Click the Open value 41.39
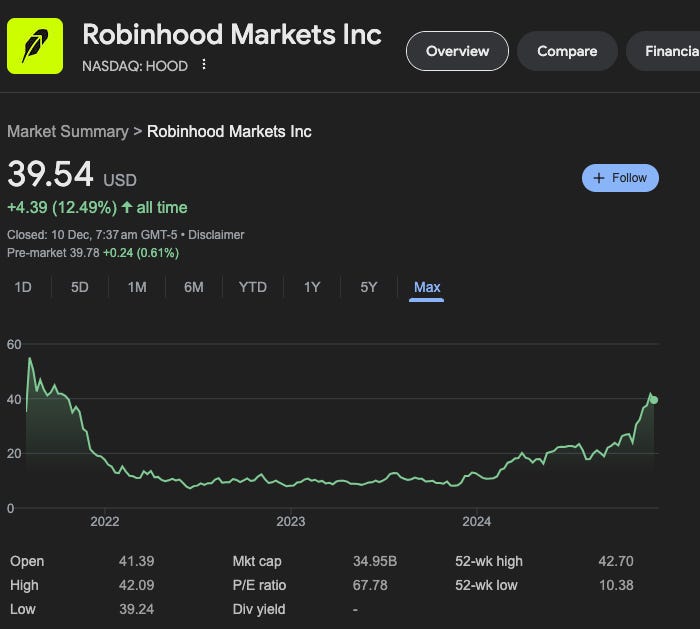This screenshot has height=629, width=700. [x=137, y=561]
